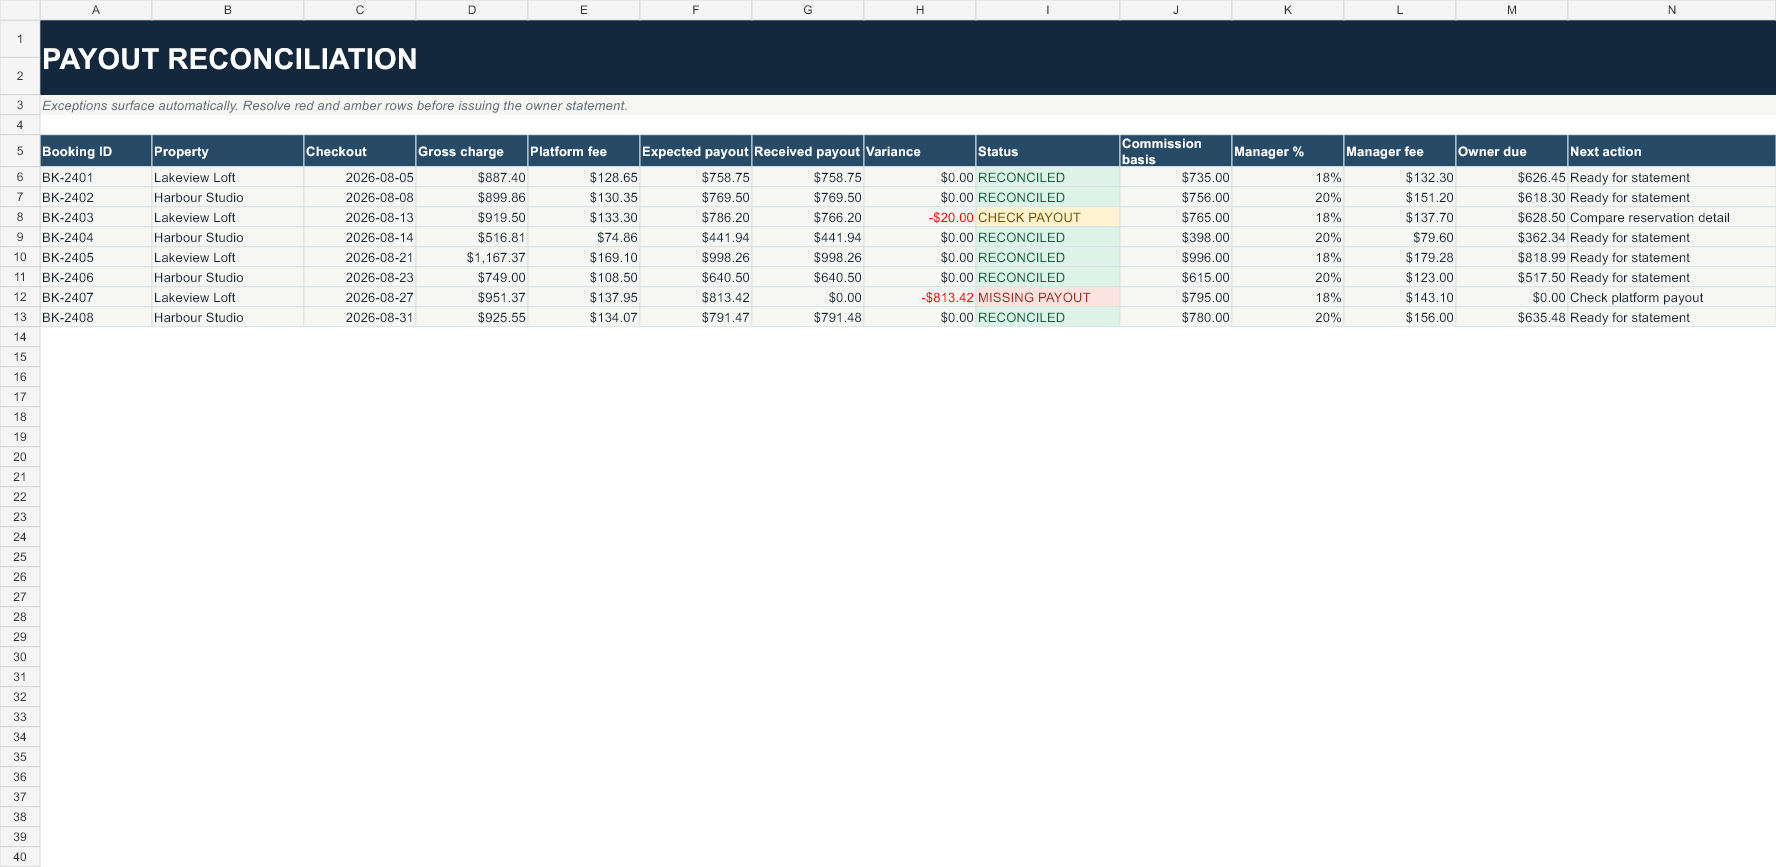Image resolution: width=1776 pixels, height=867 pixels.
Task: Click the Check platform payout cell
Action: (1672, 297)
